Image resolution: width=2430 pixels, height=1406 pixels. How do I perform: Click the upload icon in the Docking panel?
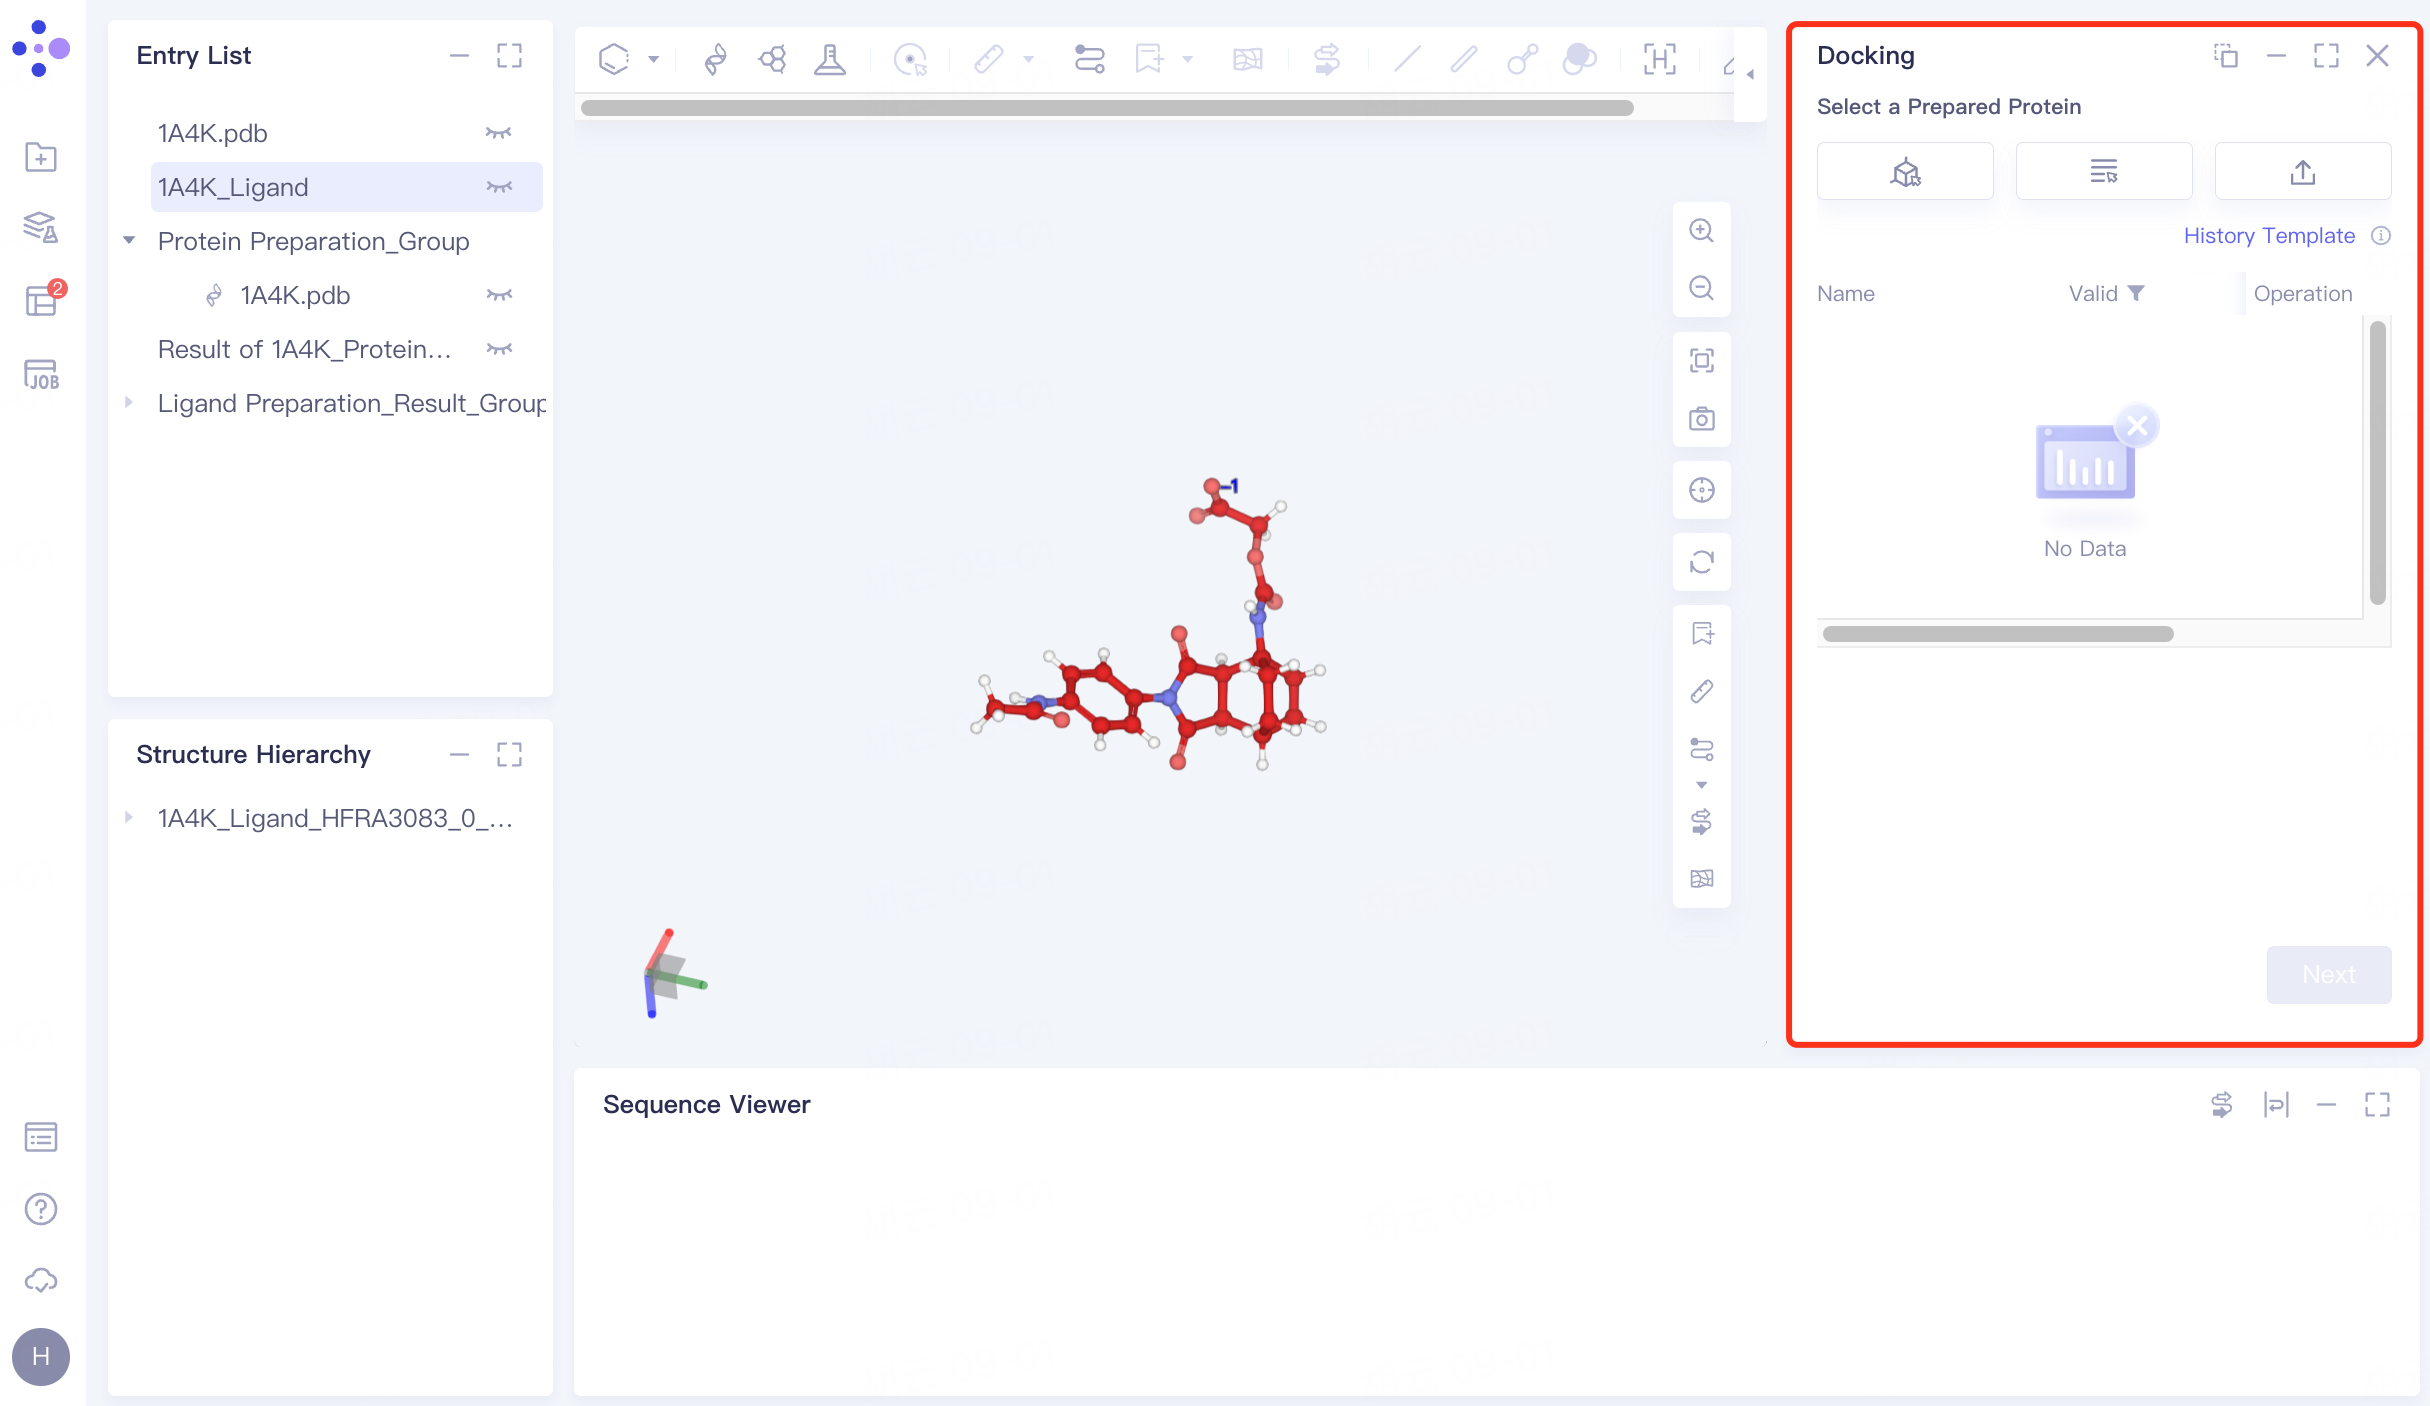(2302, 171)
